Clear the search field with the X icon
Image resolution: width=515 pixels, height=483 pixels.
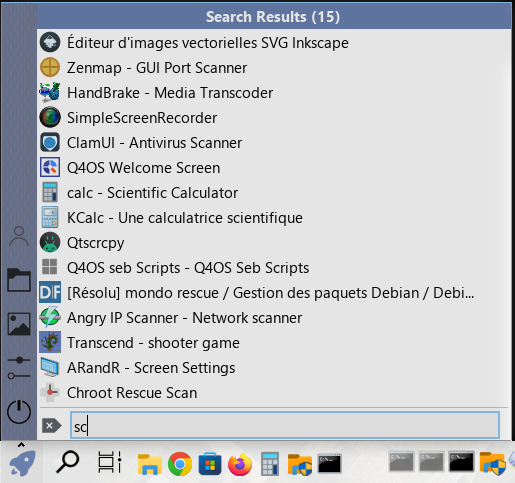(x=51, y=426)
